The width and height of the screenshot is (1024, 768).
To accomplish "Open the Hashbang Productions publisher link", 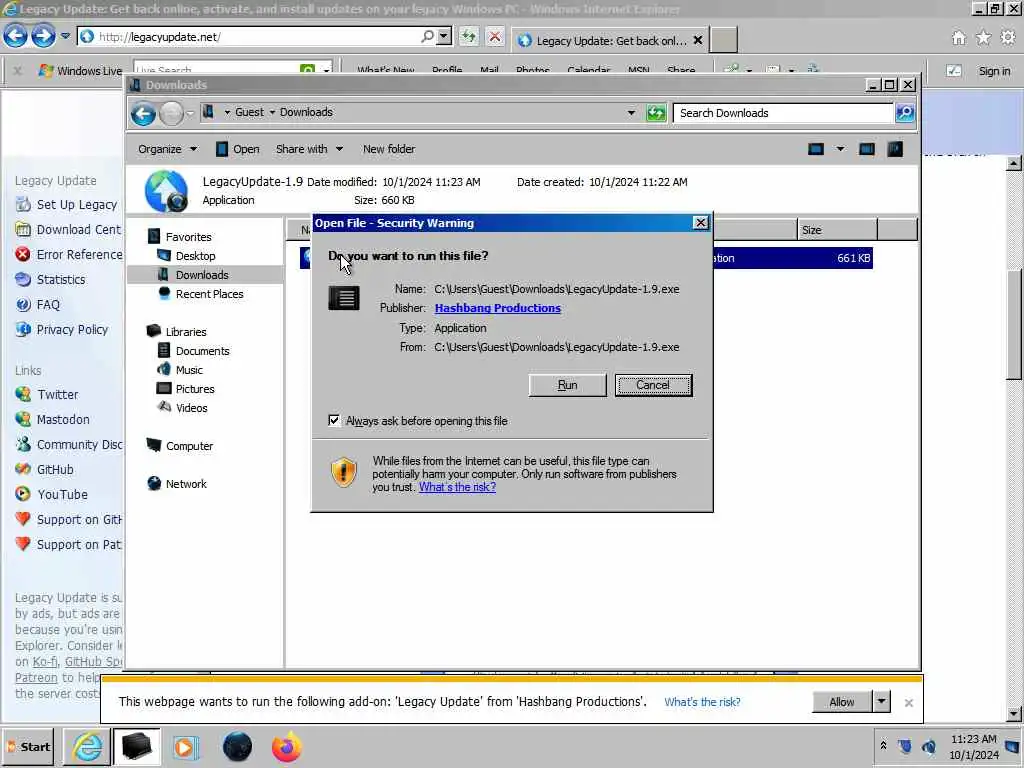I will [498, 308].
